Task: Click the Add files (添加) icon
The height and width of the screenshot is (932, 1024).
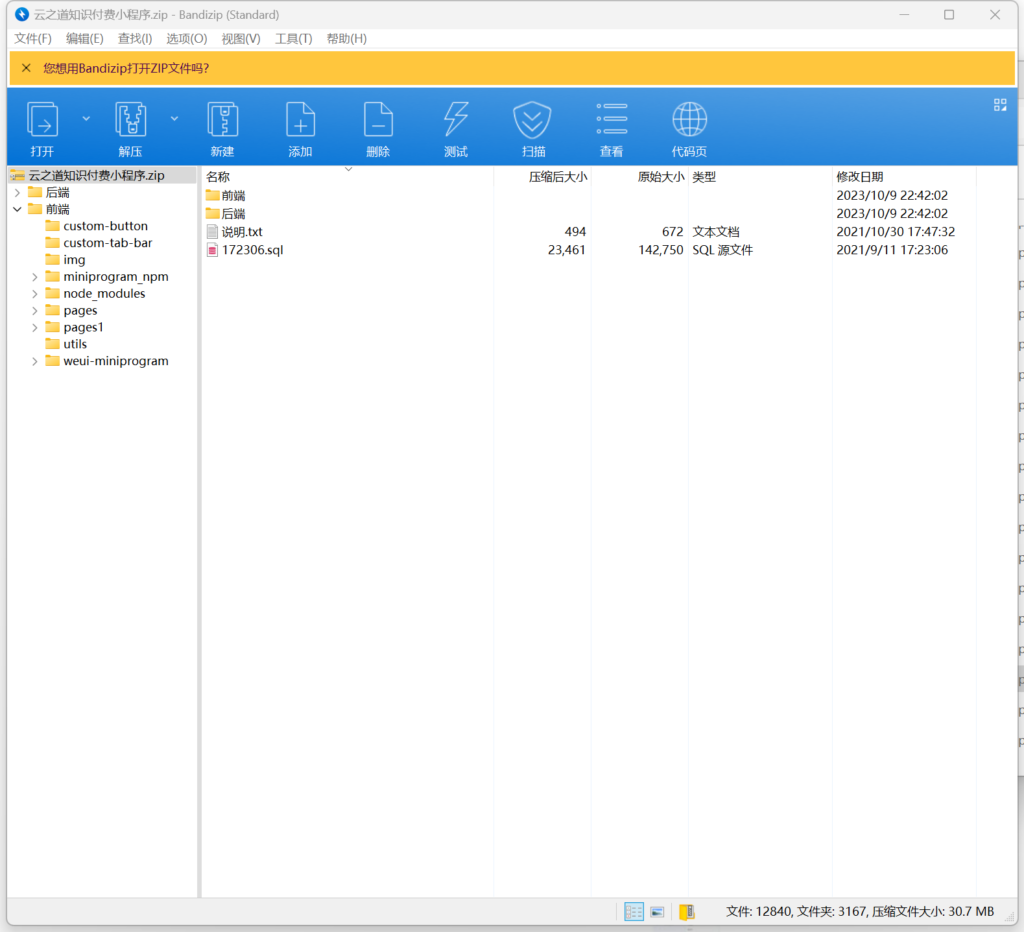Action: pyautogui.click(x=300, y=121)
